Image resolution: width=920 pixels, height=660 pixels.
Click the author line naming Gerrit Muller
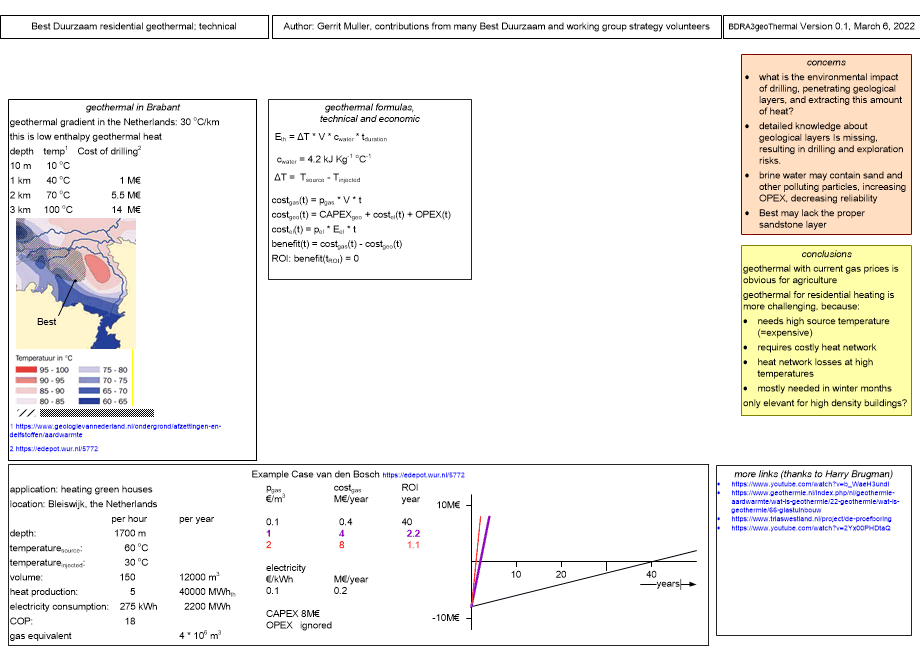pyautogui.click(x=496, y=26)
